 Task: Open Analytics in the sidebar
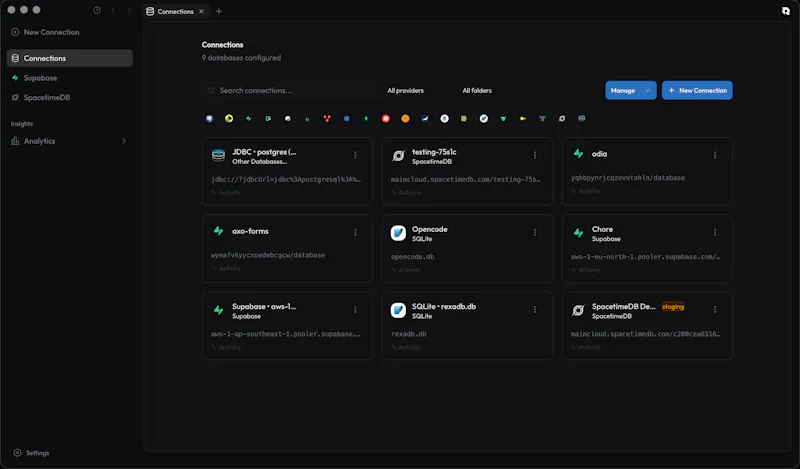click(69, 141)
